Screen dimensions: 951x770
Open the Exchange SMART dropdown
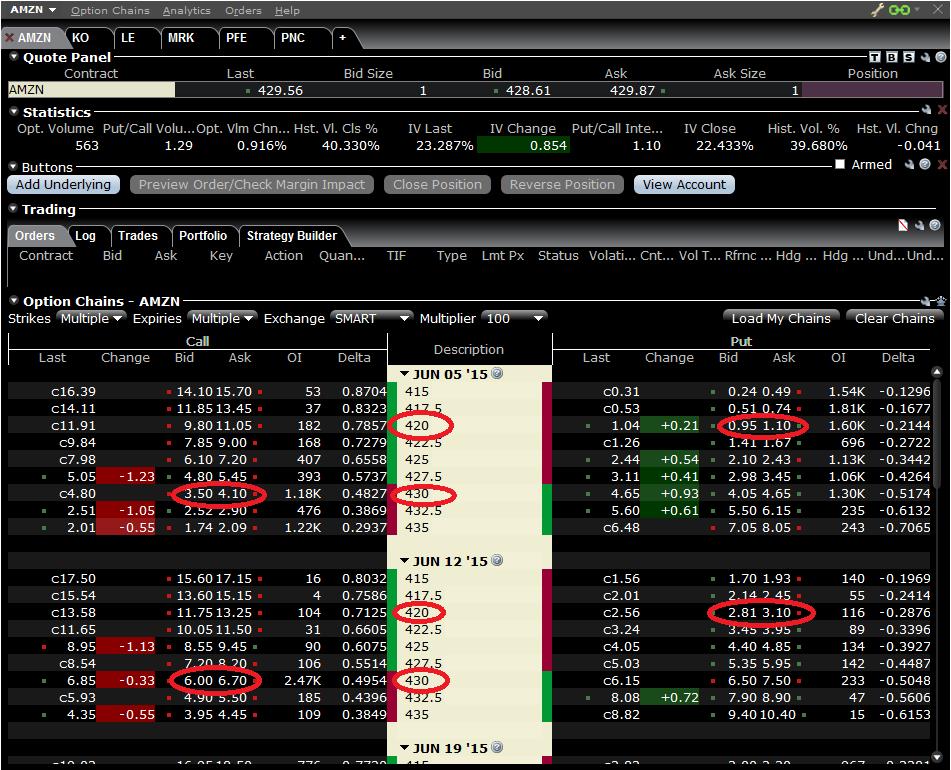pyautogui.click(x=371, y=318)
